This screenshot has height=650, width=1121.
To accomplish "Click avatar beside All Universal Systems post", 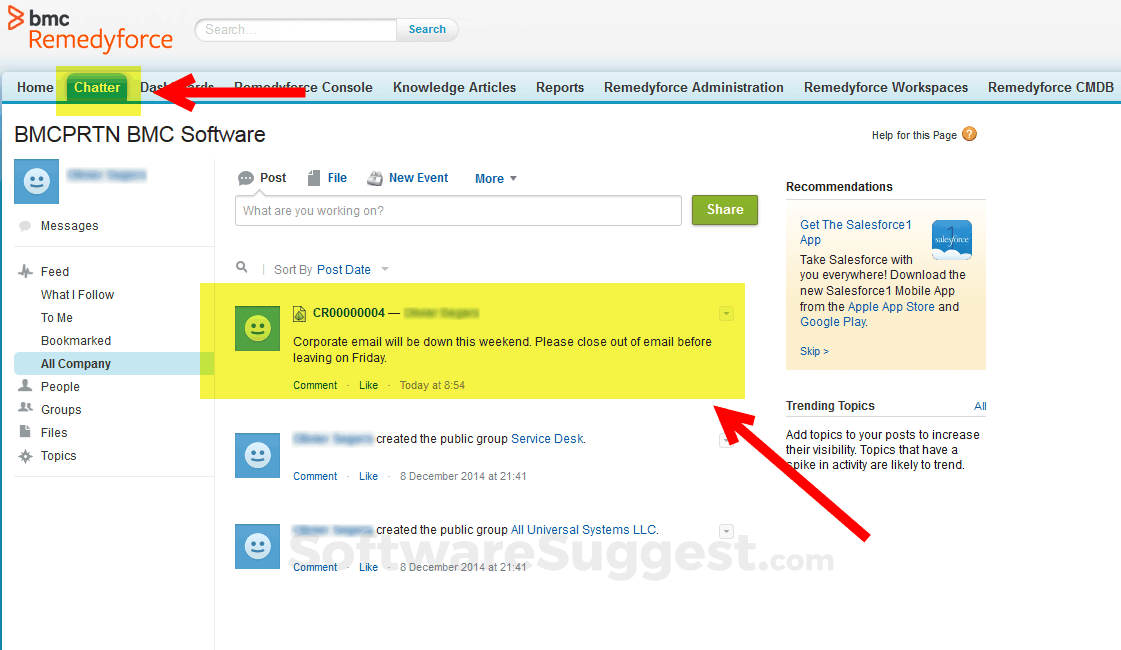I will pos(257,546).
